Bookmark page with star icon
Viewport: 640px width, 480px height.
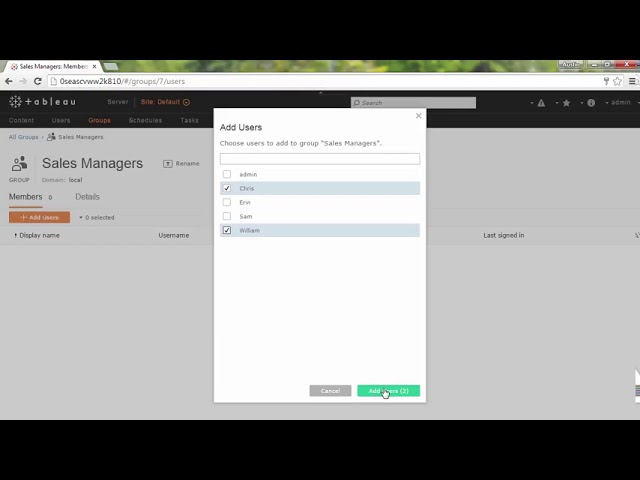click(618, 81)
